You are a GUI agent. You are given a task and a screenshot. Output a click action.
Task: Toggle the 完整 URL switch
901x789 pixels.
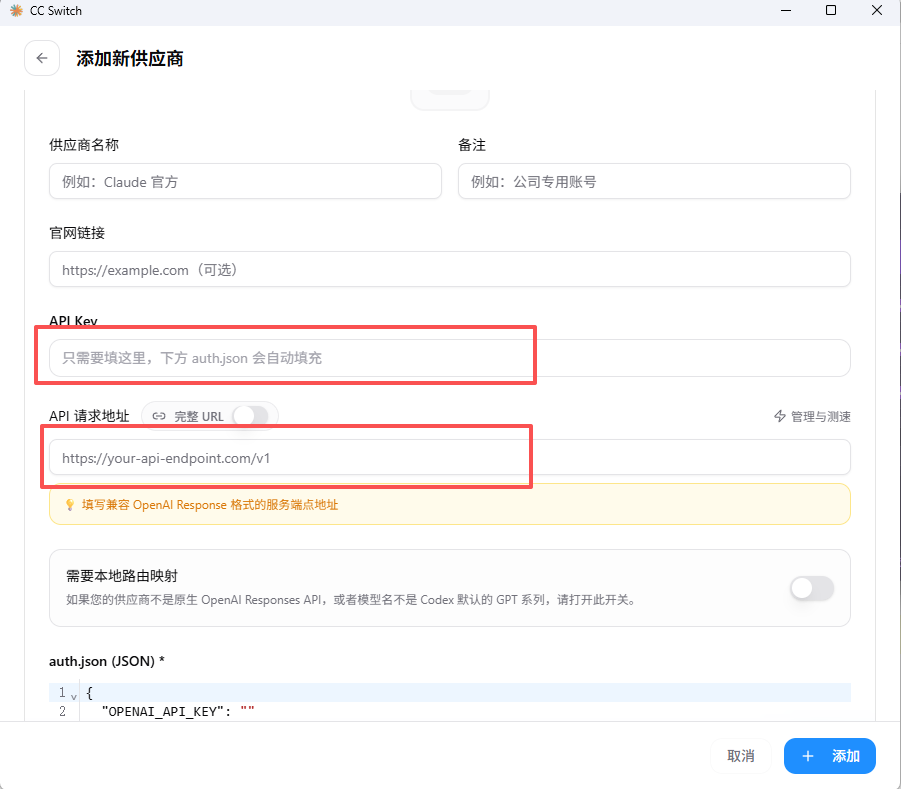point(251,416)
